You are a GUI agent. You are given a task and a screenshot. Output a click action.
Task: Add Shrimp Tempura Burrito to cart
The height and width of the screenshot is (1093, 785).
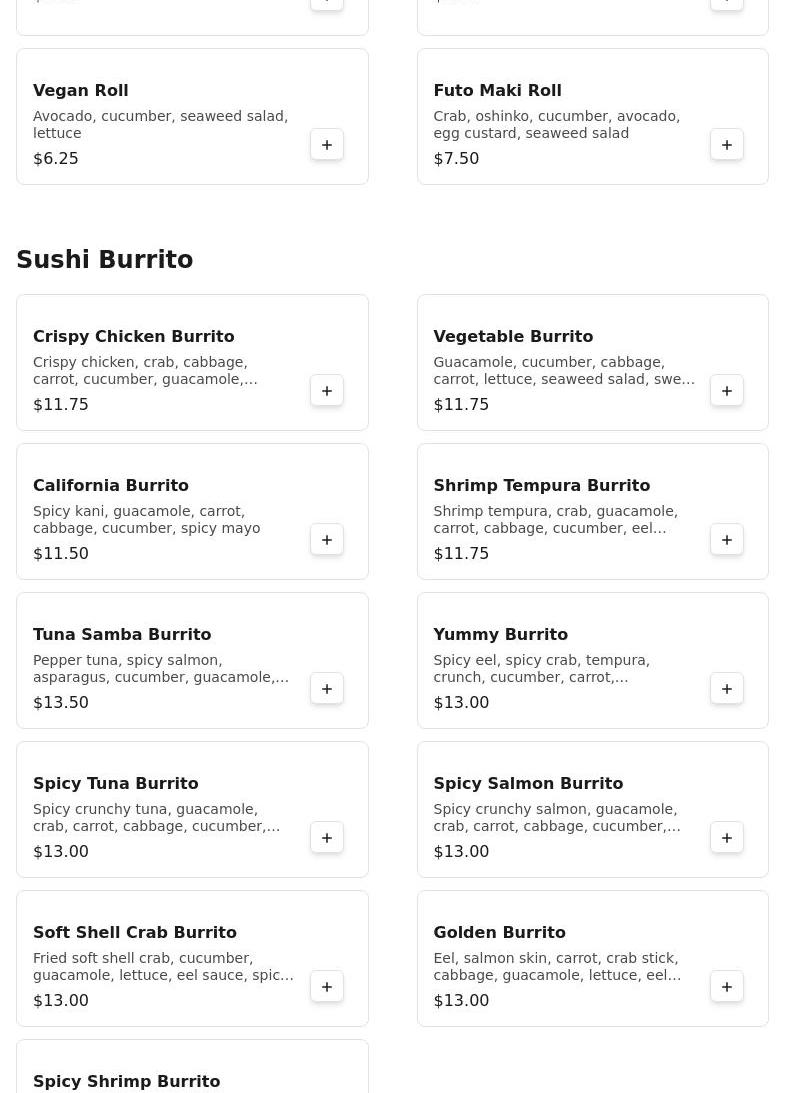[727, 540]
